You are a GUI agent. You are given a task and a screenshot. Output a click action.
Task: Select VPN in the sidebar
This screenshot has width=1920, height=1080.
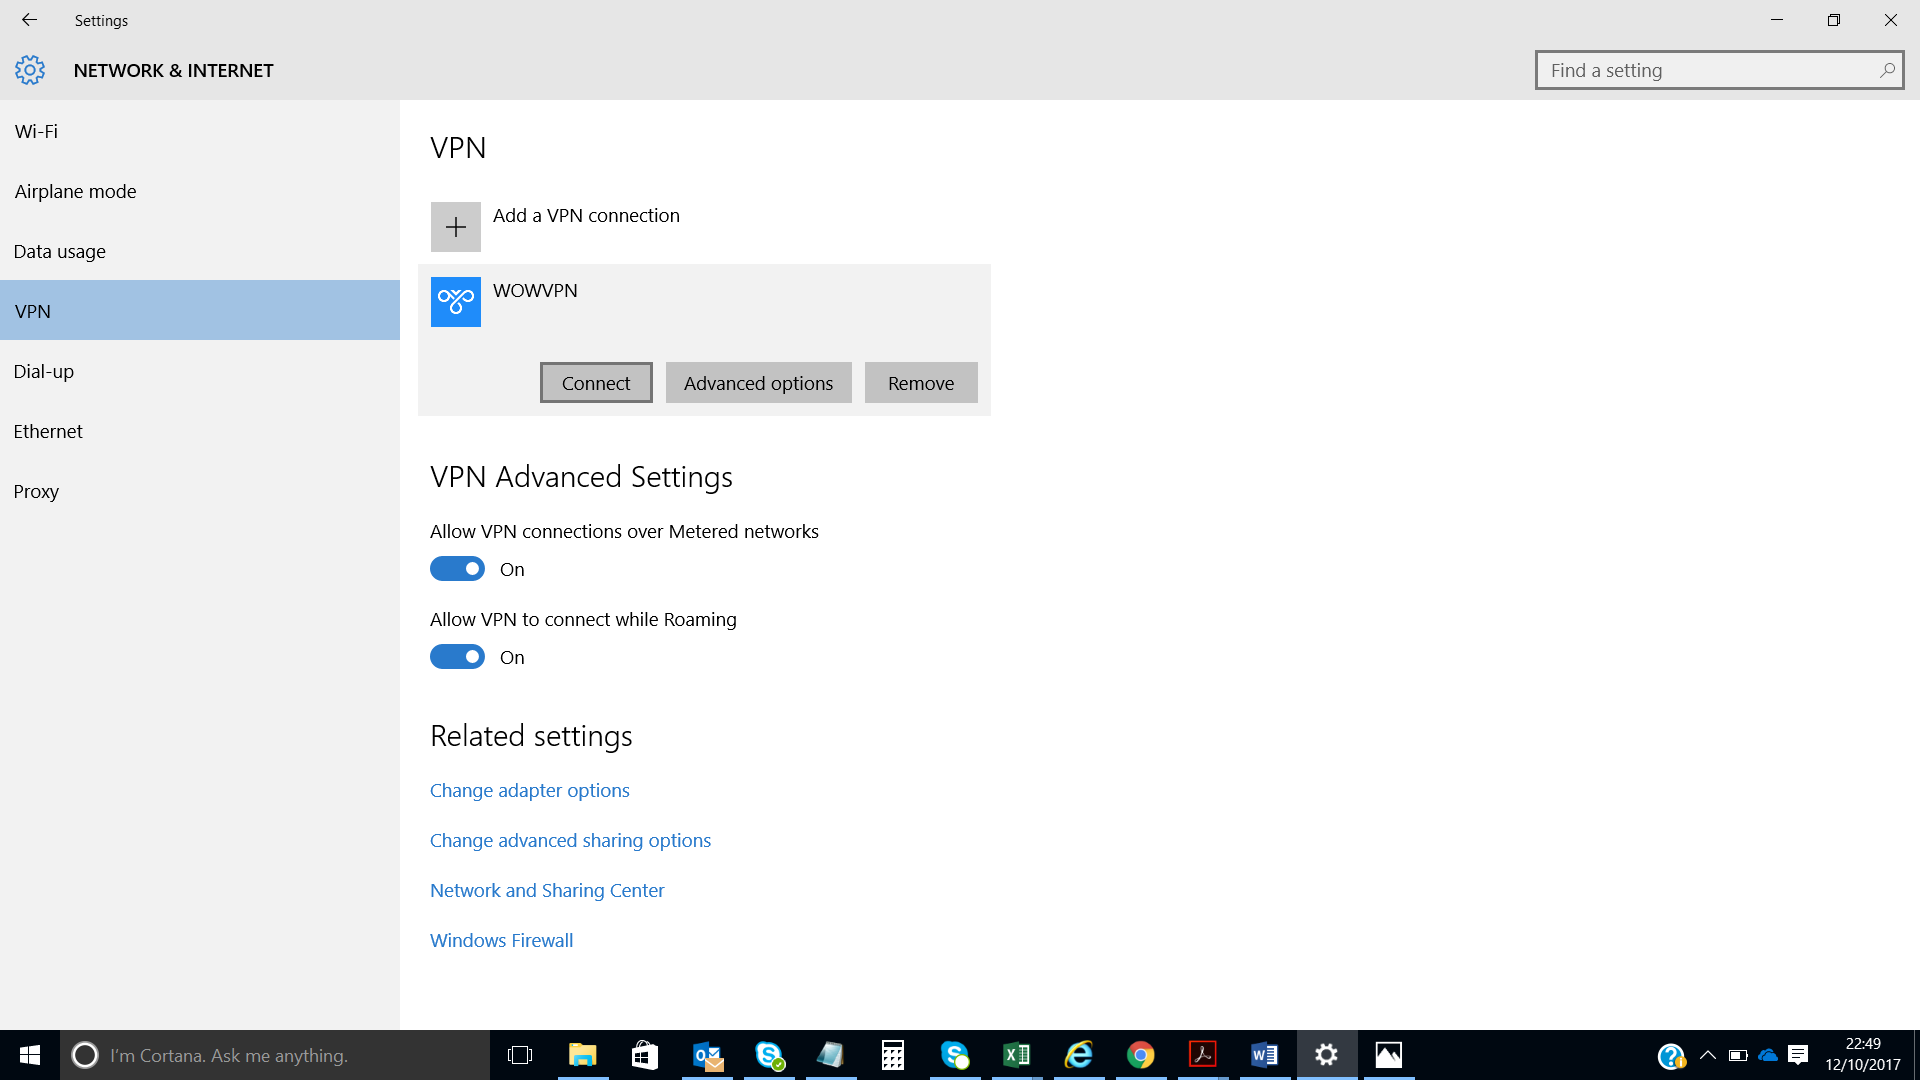pyautogui.click(x=200, y=311)
